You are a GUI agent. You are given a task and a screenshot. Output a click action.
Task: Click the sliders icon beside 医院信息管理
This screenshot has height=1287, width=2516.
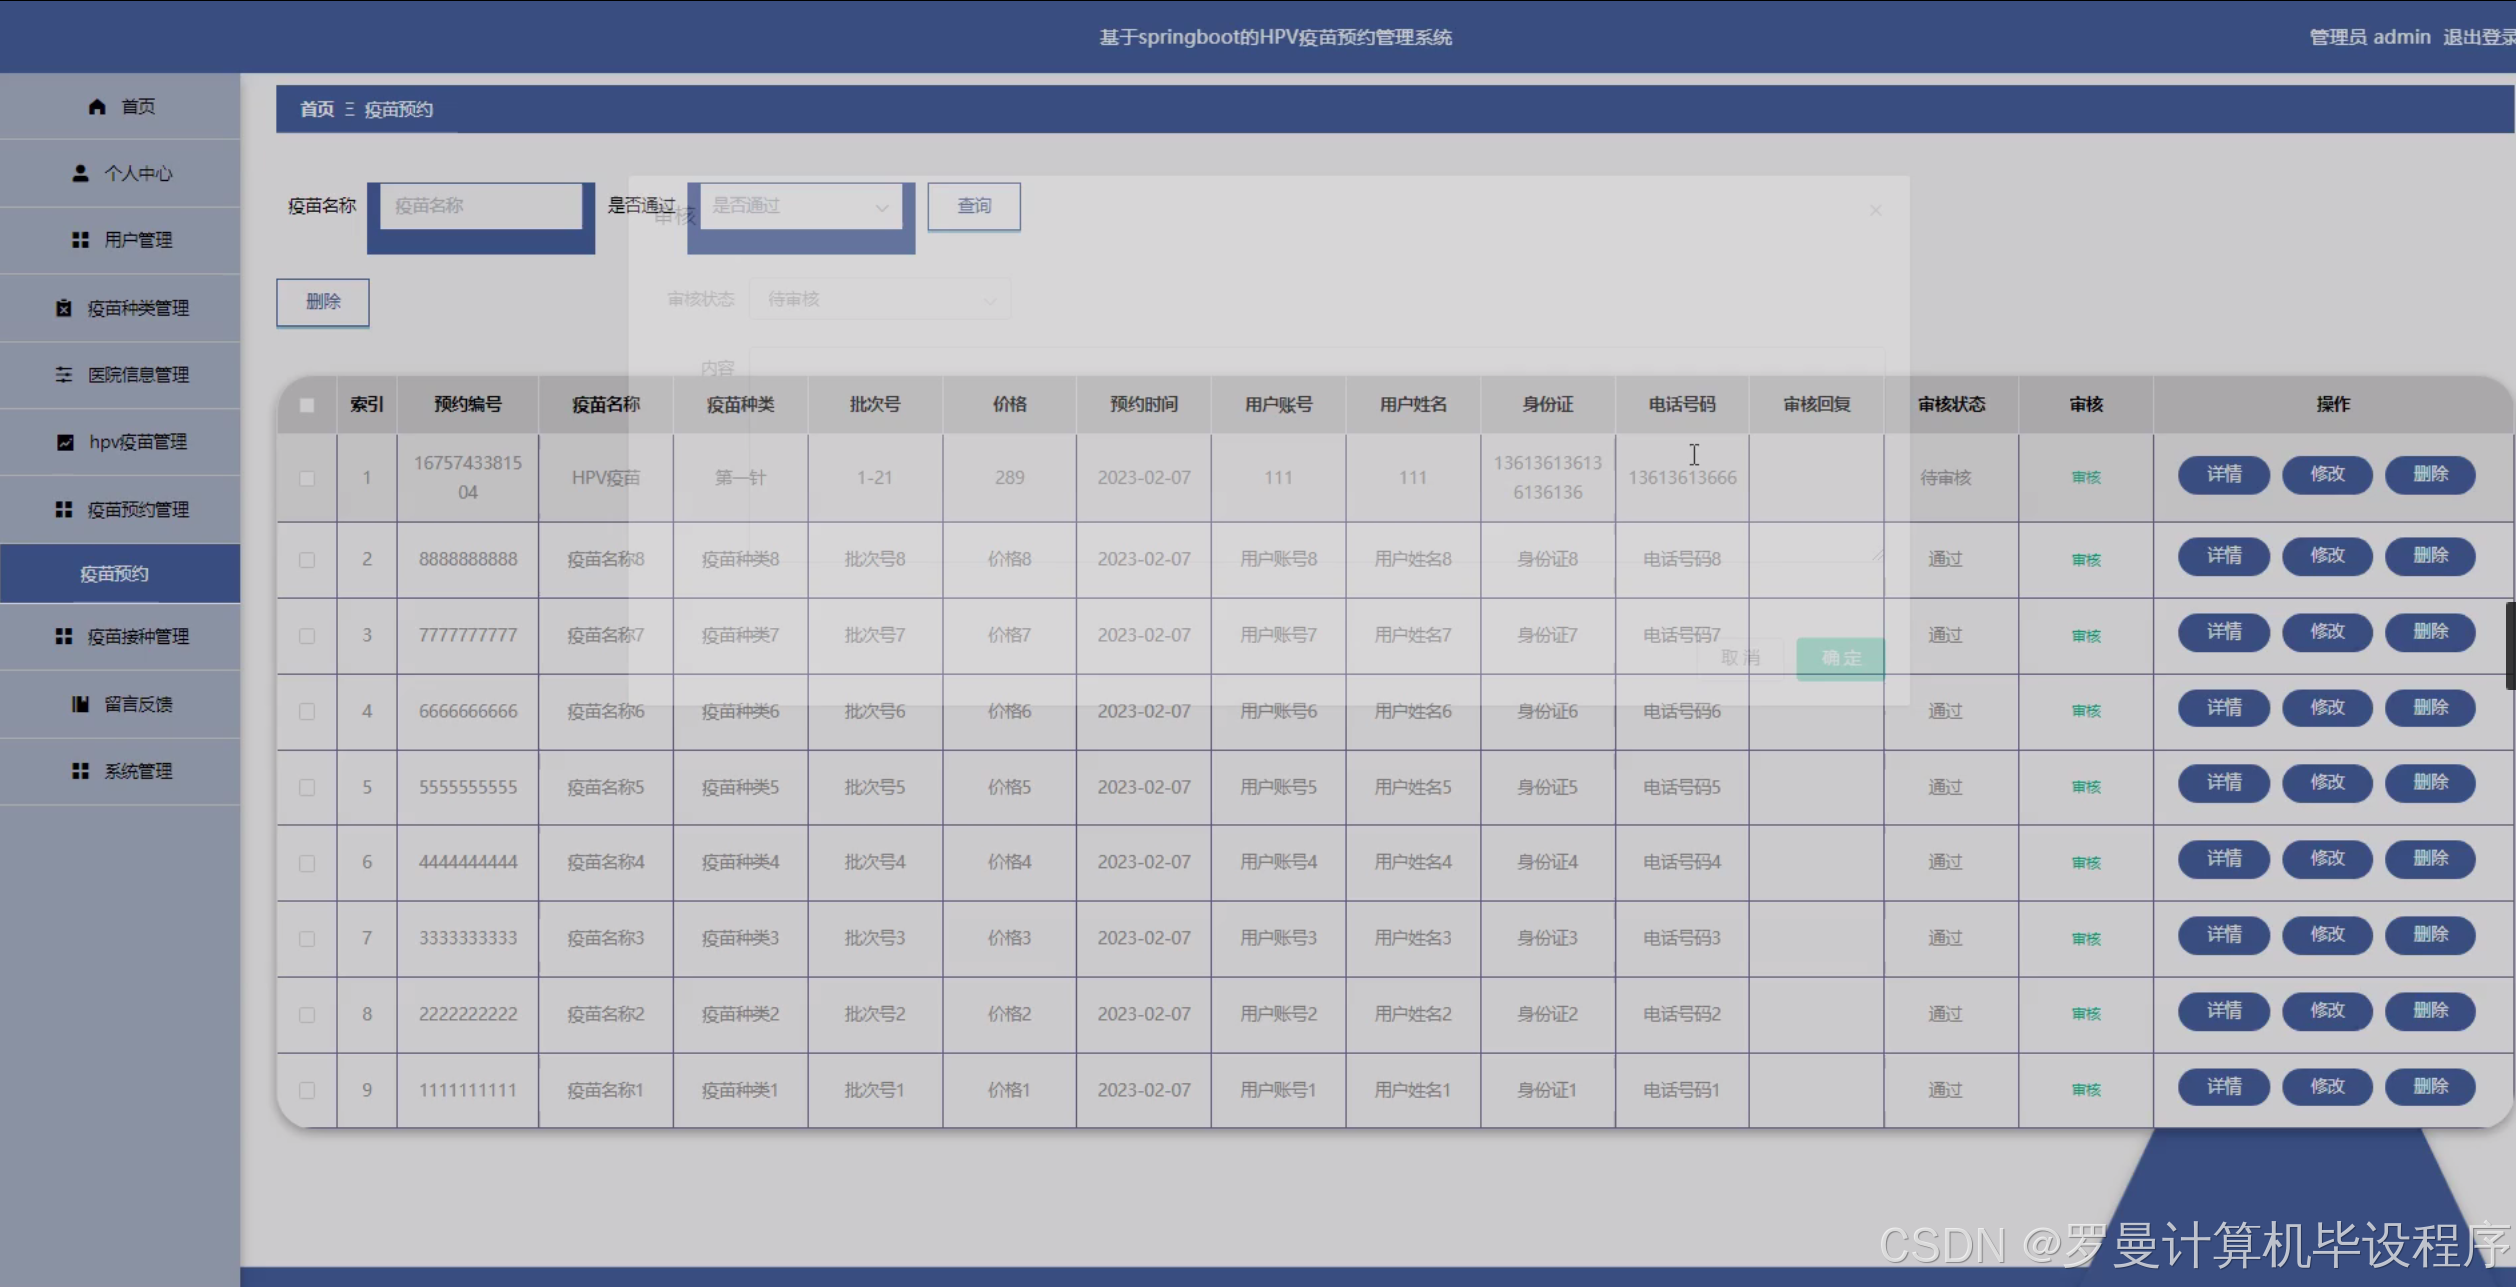click(x=64, y=375)
